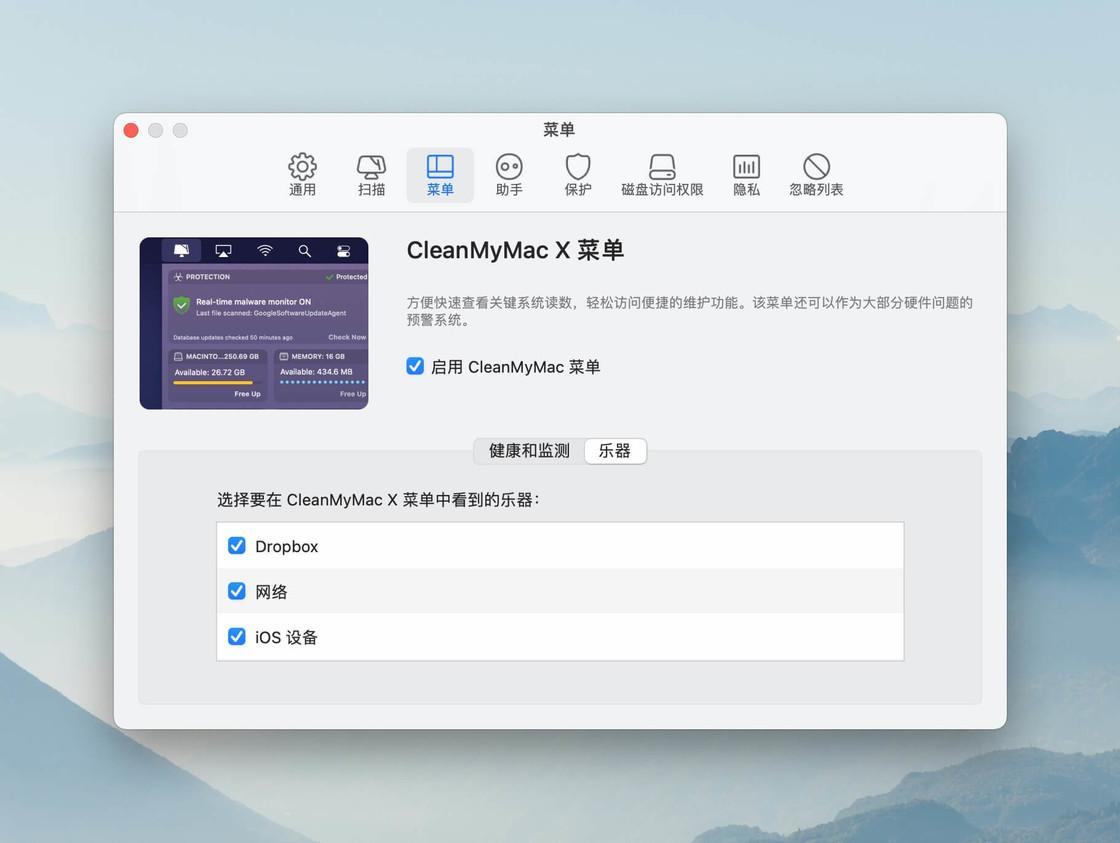Switch to the 扫描 settings icon
This screenshot has height=843, width=1120.
[x=371, y=174]
